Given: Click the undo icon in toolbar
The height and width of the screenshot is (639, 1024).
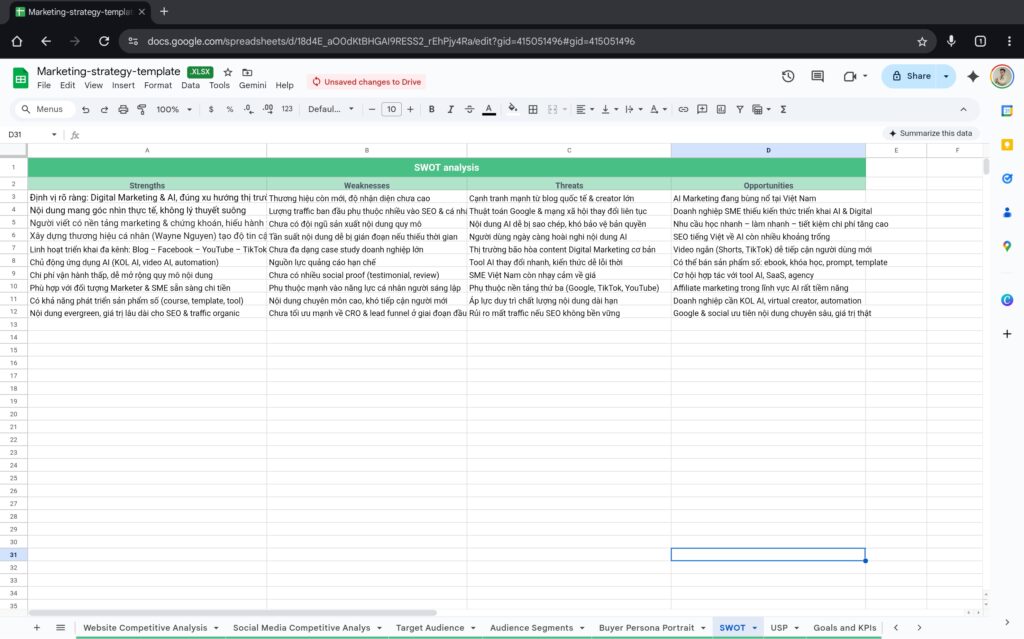Looking at the screenshot, I should tap(86, 109).
